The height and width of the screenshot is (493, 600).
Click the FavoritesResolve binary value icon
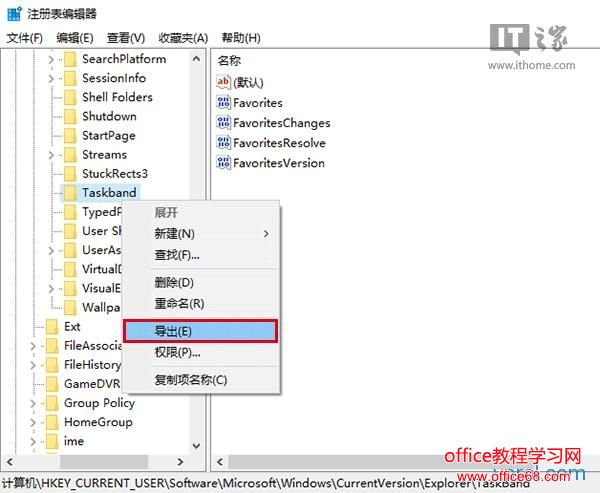(223, 143)
